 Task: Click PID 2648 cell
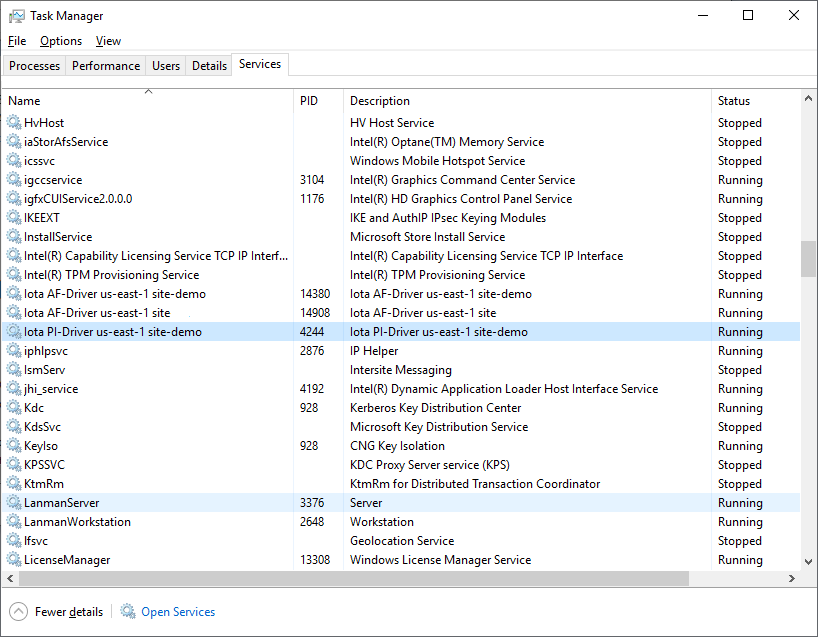coord(312,522)
